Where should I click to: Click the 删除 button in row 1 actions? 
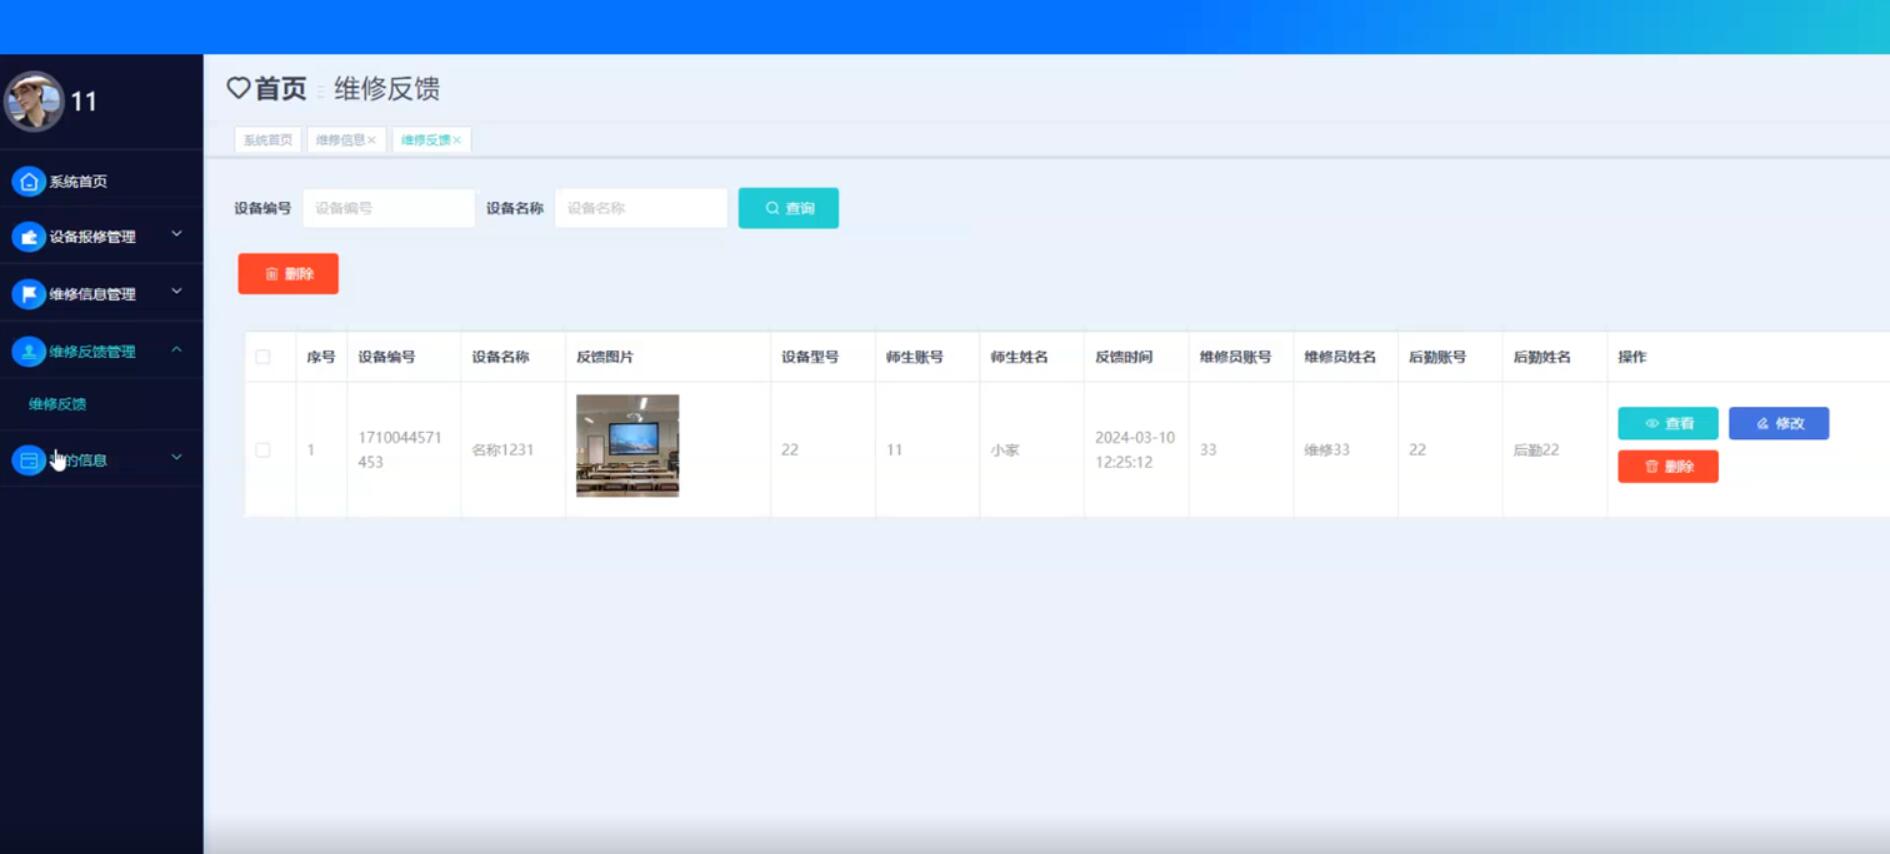pyautogui.click(x=1668, y=466)
